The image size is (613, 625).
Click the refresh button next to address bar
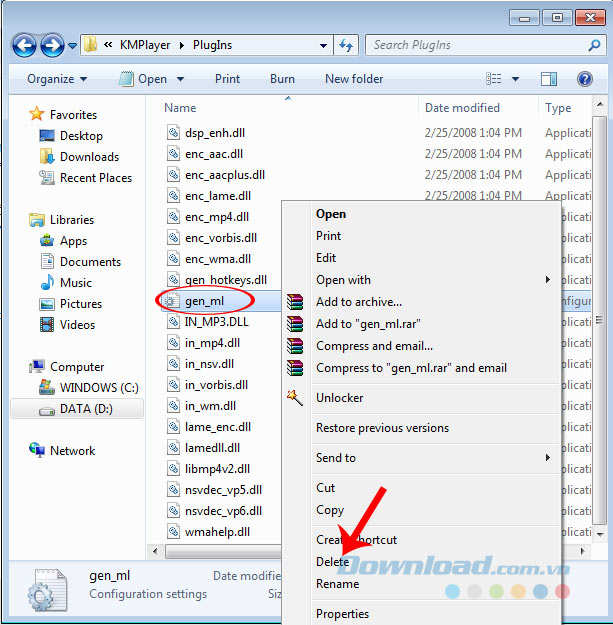point(346,45)
